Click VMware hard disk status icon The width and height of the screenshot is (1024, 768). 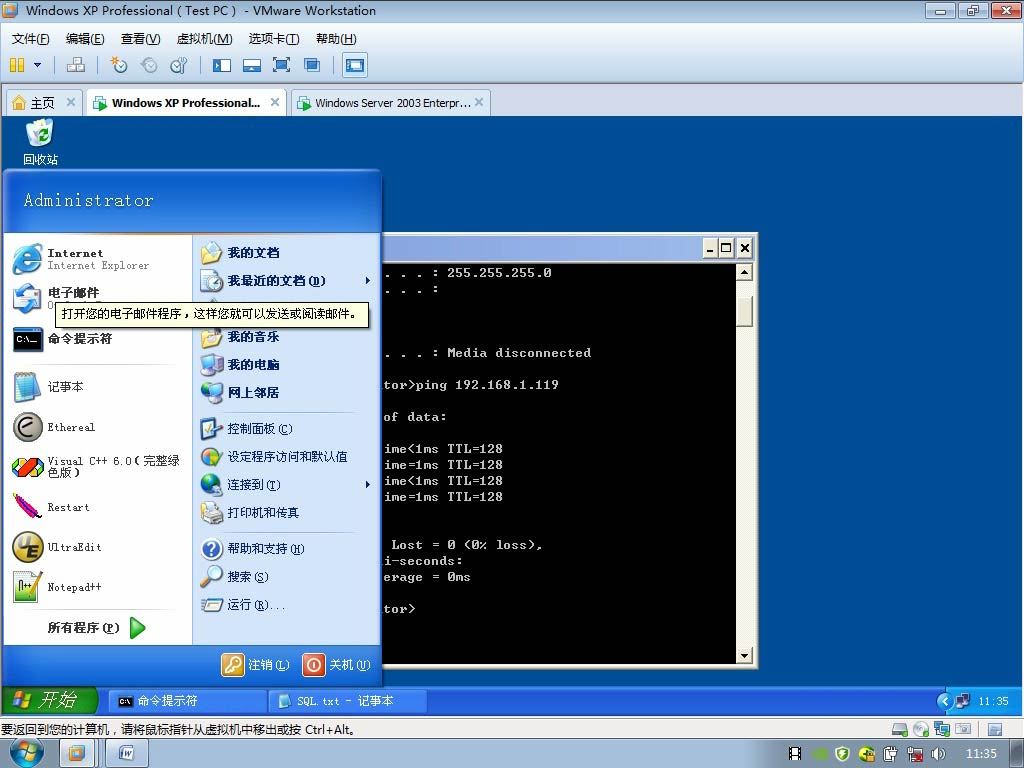(x=900, y=729)
